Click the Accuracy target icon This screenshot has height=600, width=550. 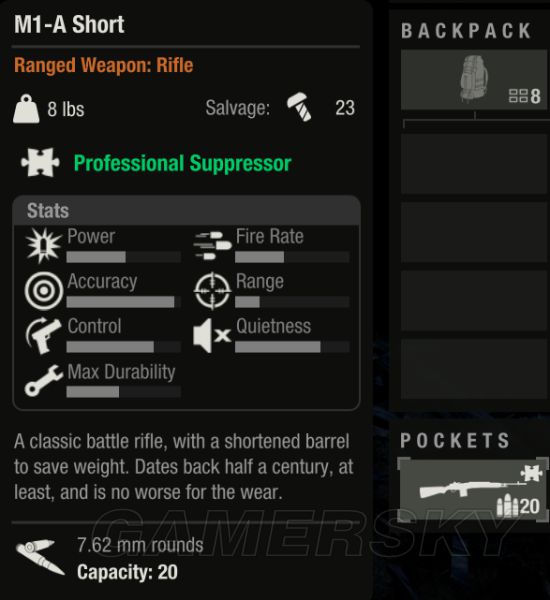(44, 291)
